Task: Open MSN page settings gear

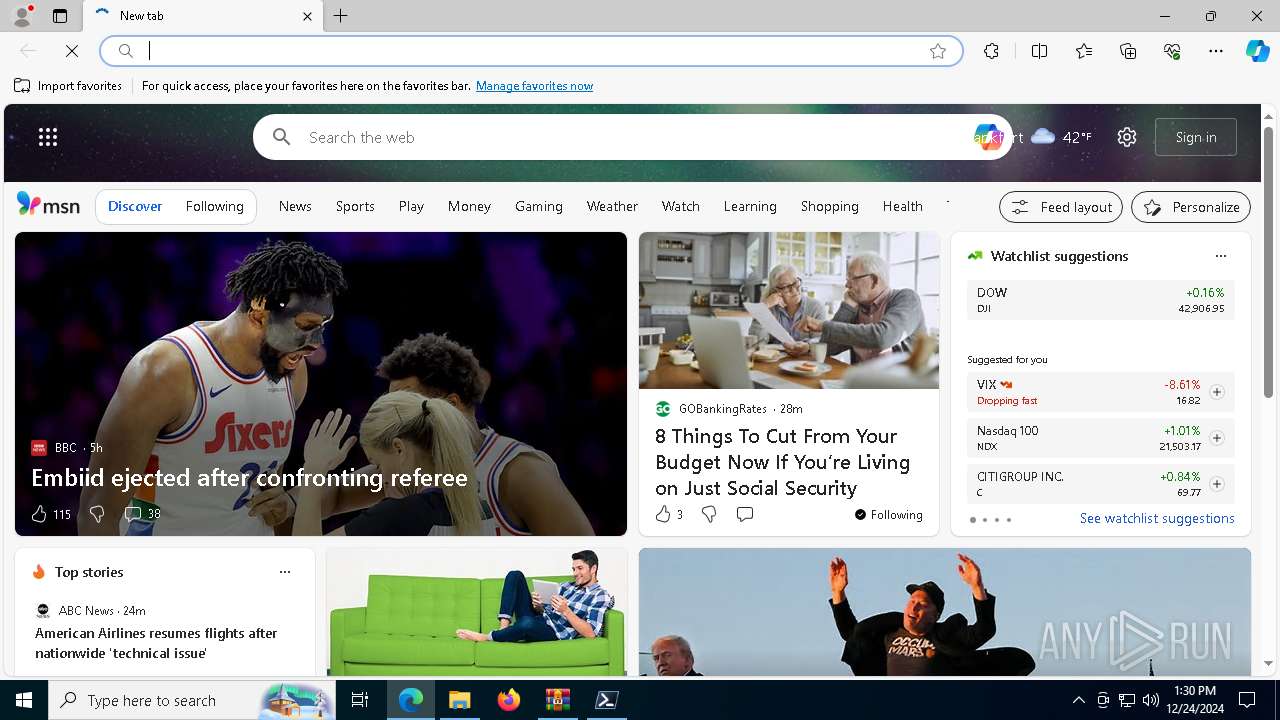Action: coord(1127,137)
